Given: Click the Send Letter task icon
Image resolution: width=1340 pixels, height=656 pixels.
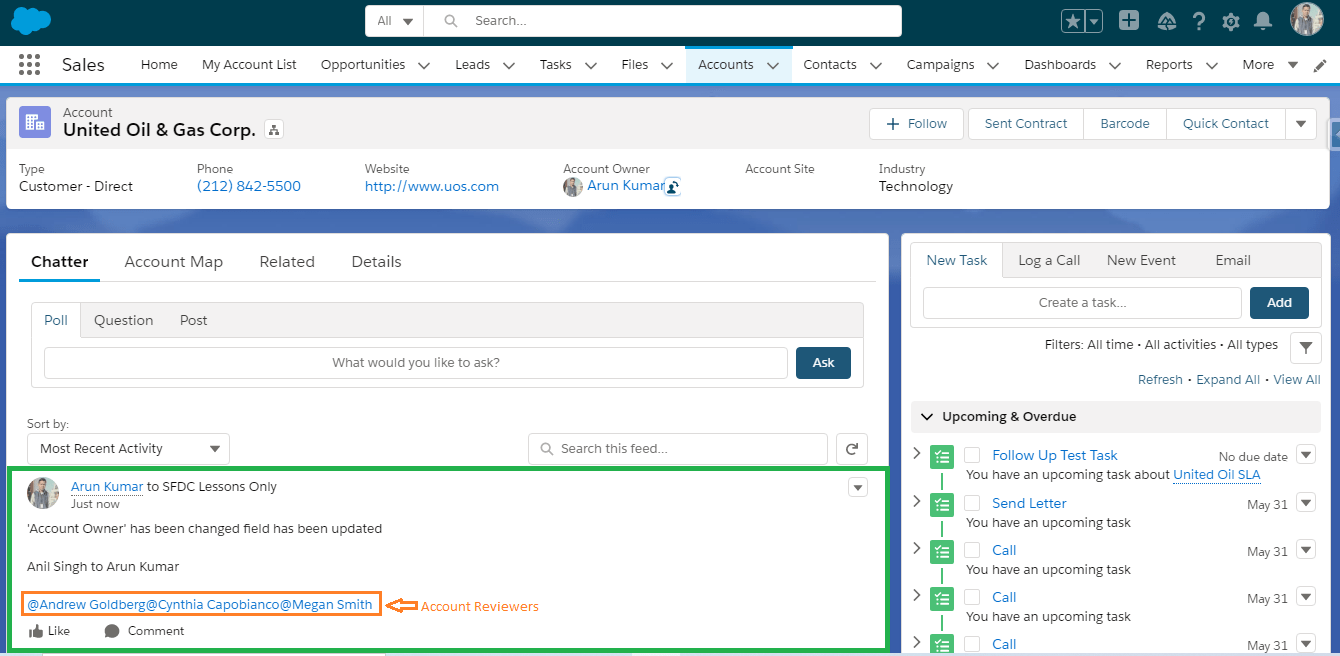Looking at the screenshot, I should tap(942, 505).
